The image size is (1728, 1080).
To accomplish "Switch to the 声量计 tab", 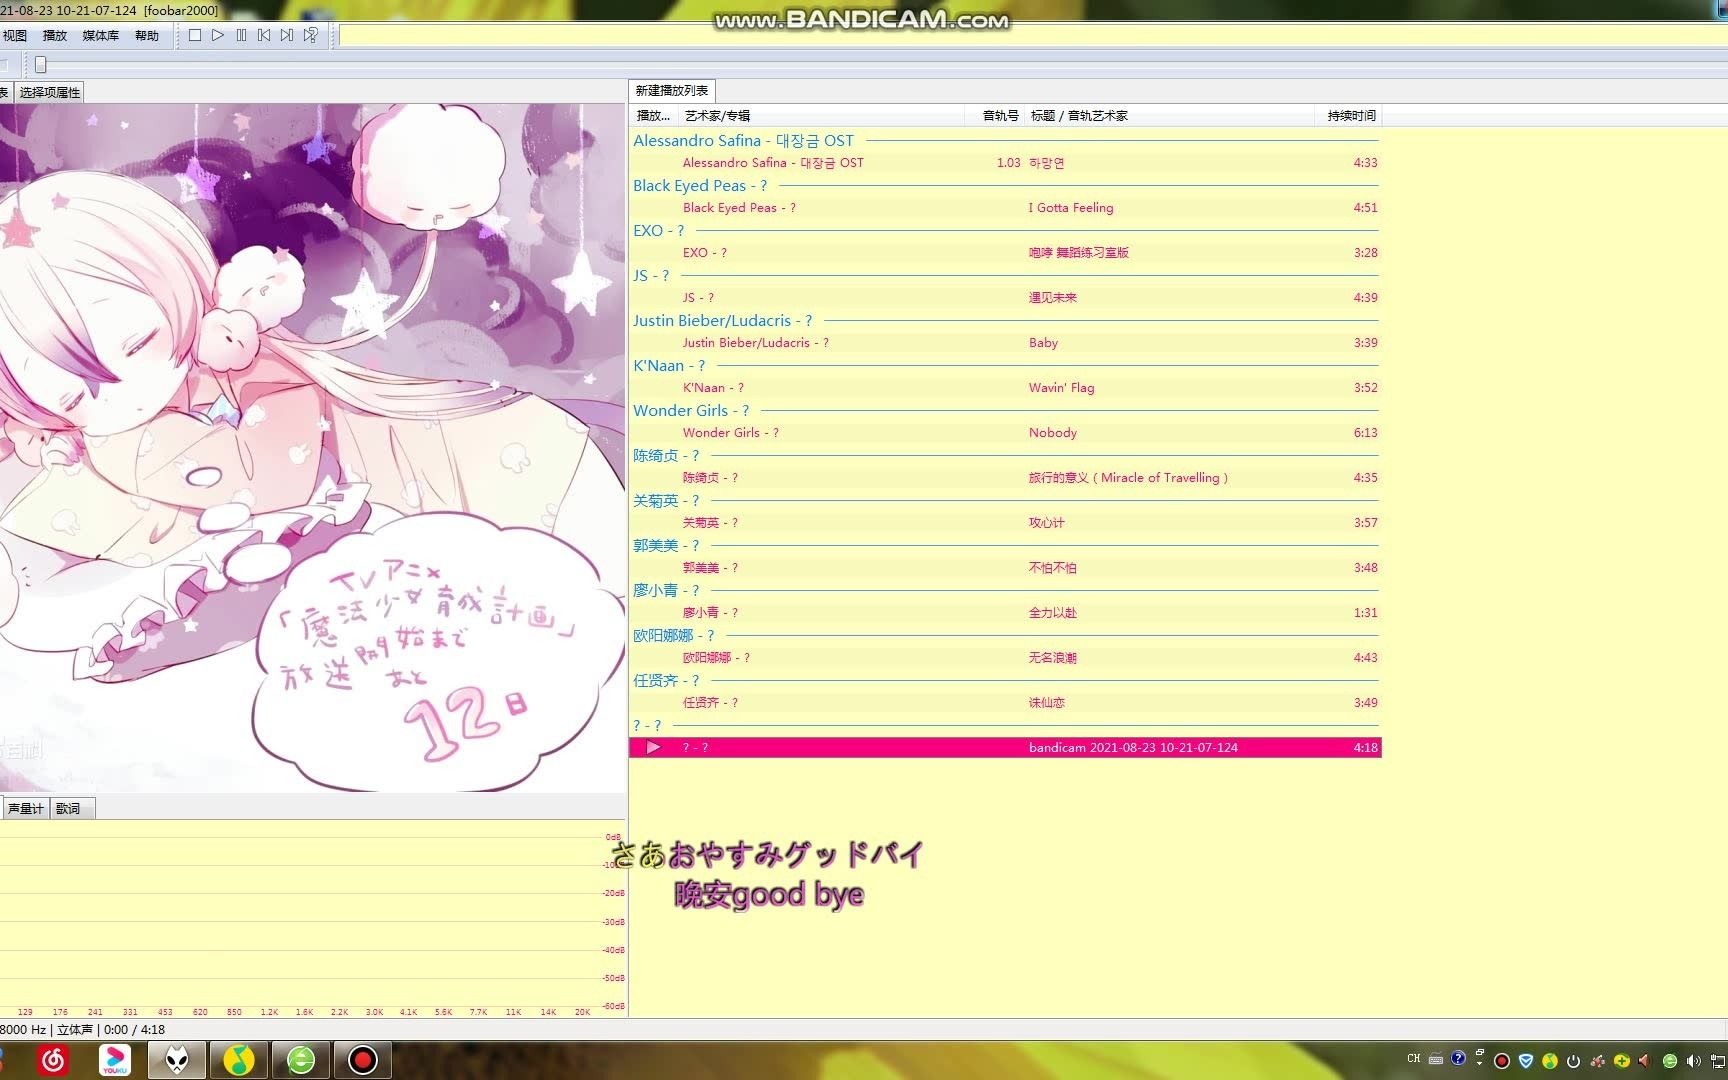I will tap(25, 808).
